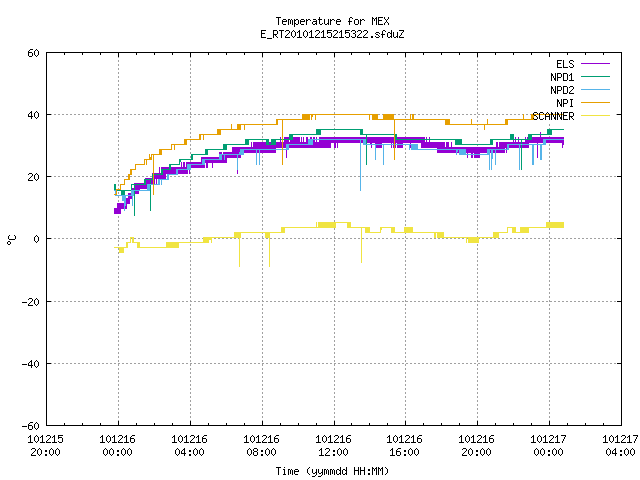The image size is (640, 480).
Task: Click the yellow SCANNER legend line sample
Action: (x=595, y=116)
